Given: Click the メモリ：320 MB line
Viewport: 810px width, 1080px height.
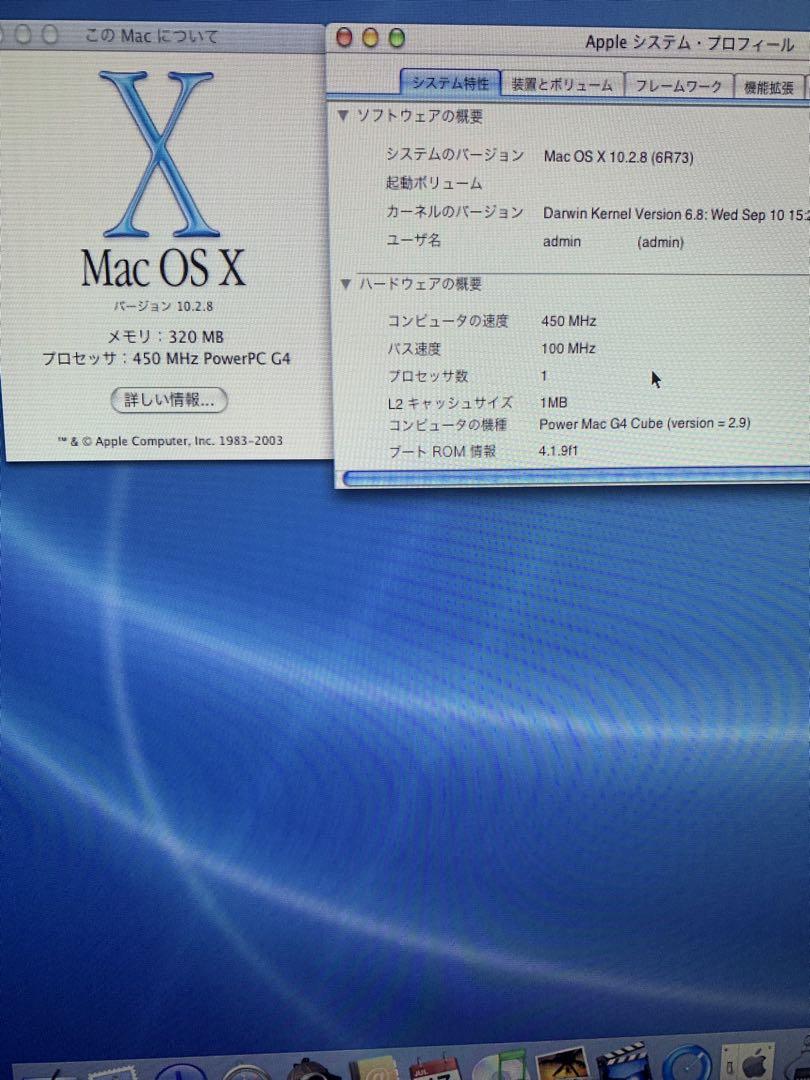Looking at the screenshot, I should pos(165,337).
